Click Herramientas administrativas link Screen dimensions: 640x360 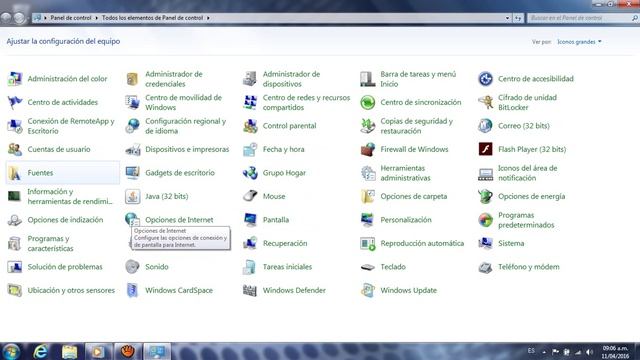click(405, 173)
